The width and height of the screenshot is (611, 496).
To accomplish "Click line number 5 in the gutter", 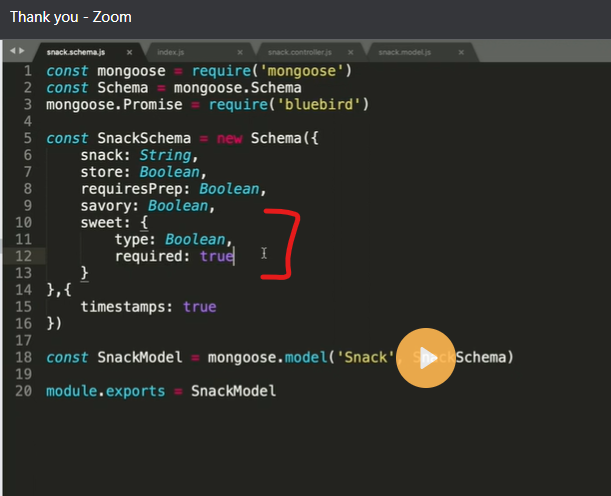I will point(26,138).
